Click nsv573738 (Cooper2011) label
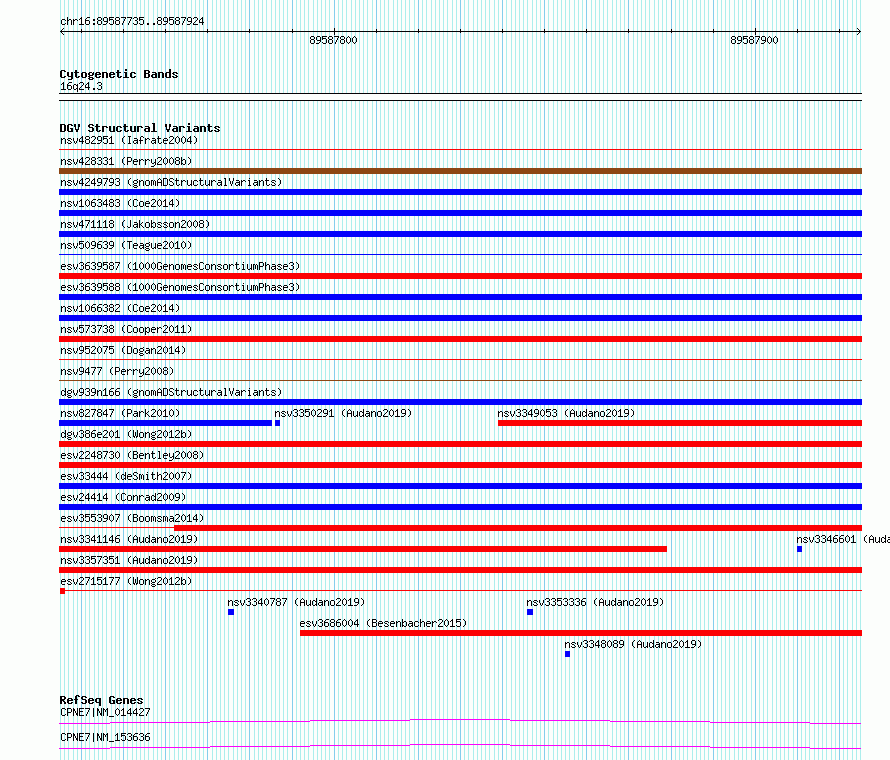 click(126, 329)
